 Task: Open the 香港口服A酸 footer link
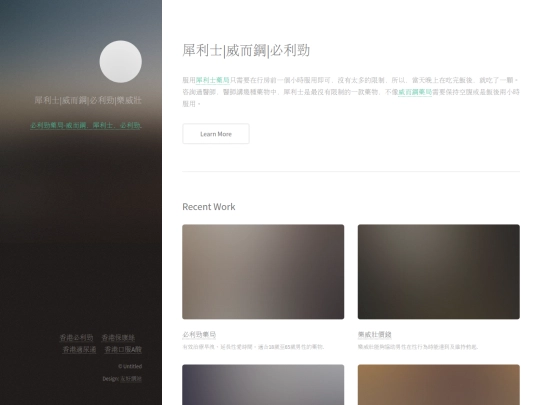pos(123,350)
